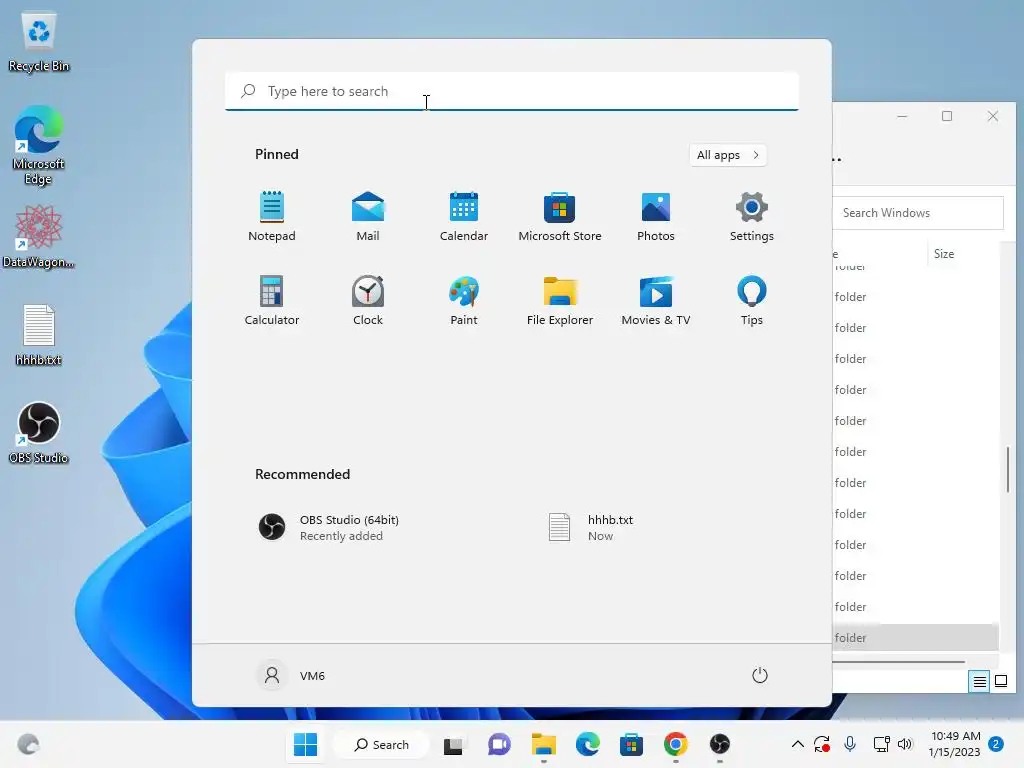Select Microsoft Edge desktop shortcut
Image resolution: width=1024 pixels, height=768 pixels.
[39, 145]
